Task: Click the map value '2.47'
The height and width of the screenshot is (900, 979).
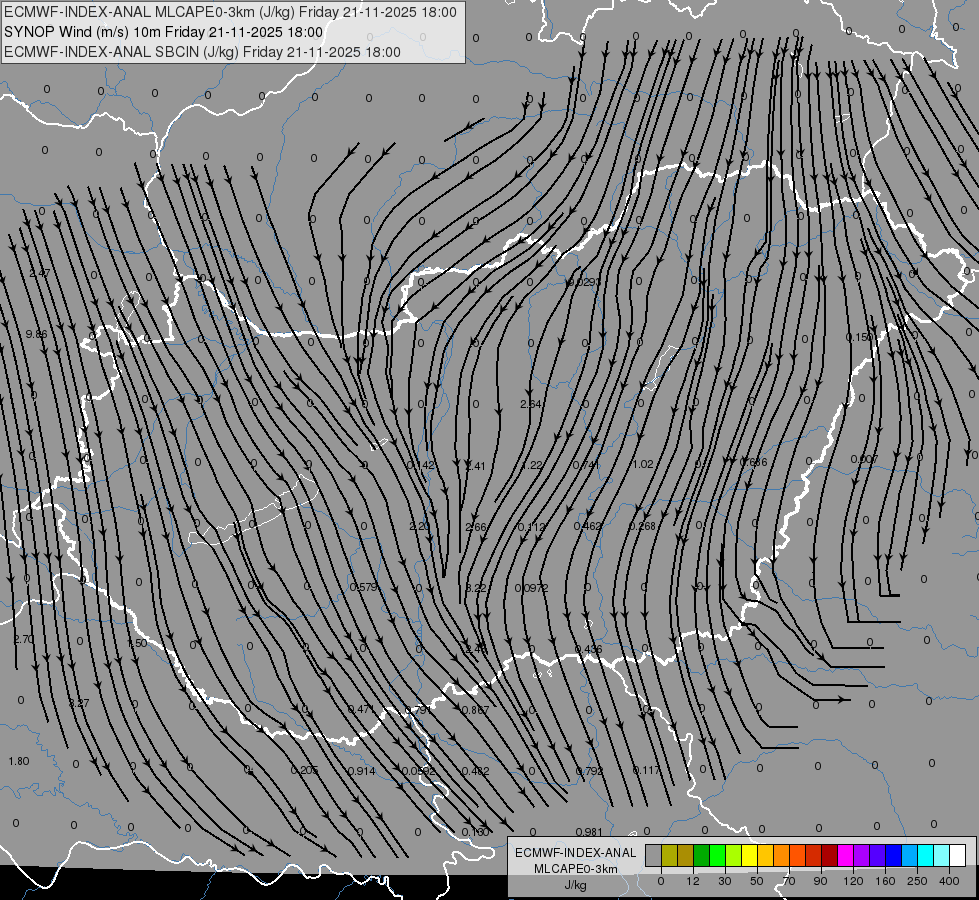Action: click(39, 274)
